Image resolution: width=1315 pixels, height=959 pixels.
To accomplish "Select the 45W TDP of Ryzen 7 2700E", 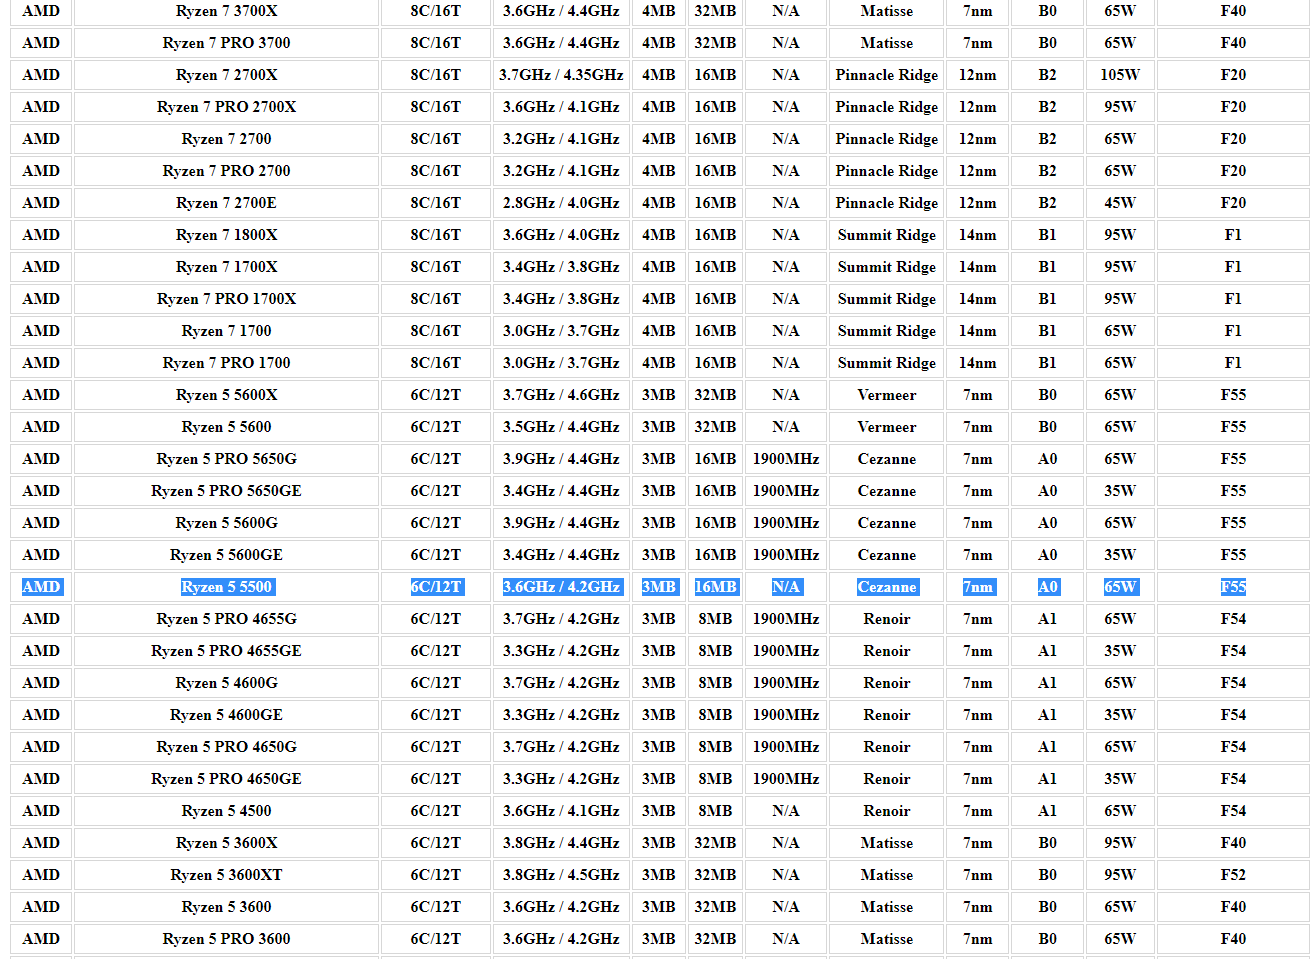I will pos(1120,203).
